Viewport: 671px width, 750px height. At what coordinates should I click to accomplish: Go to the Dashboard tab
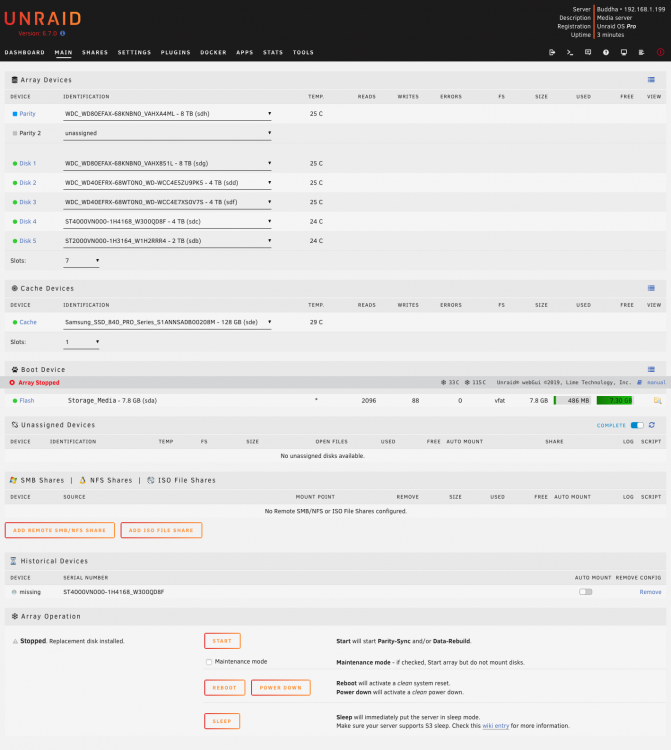coord(24,53)
